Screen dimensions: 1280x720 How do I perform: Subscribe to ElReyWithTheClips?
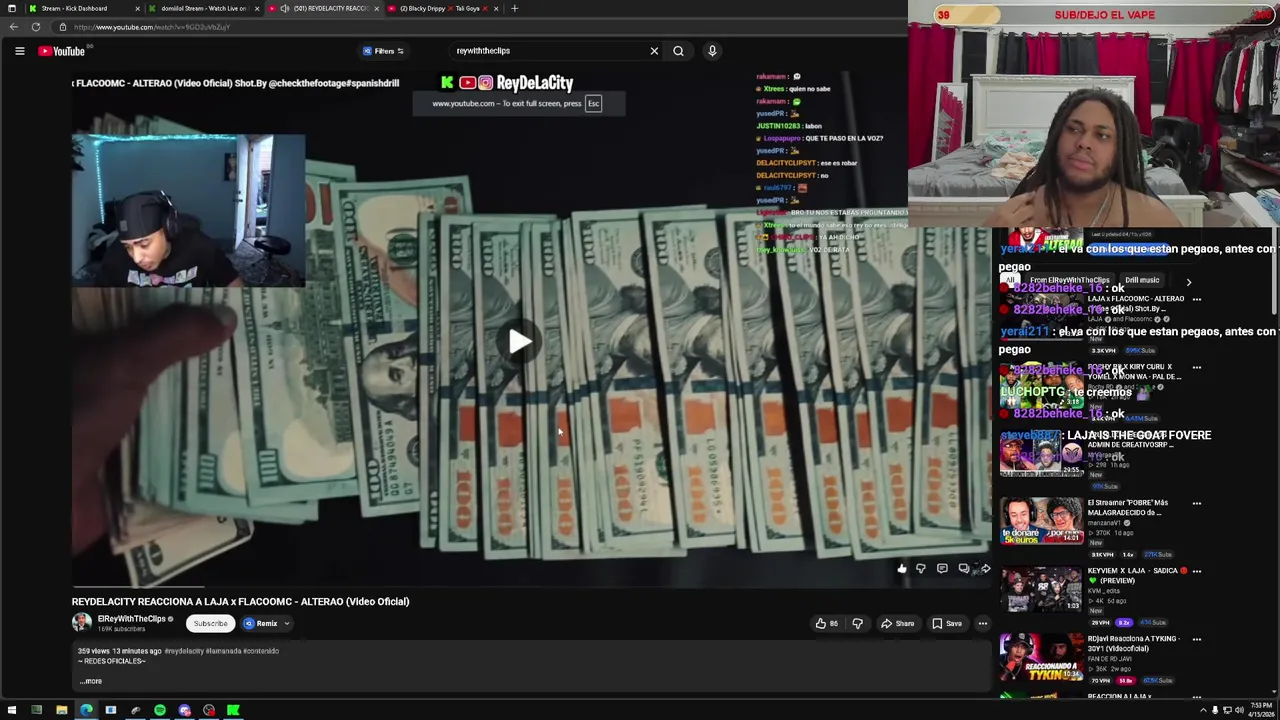(210, 623)
